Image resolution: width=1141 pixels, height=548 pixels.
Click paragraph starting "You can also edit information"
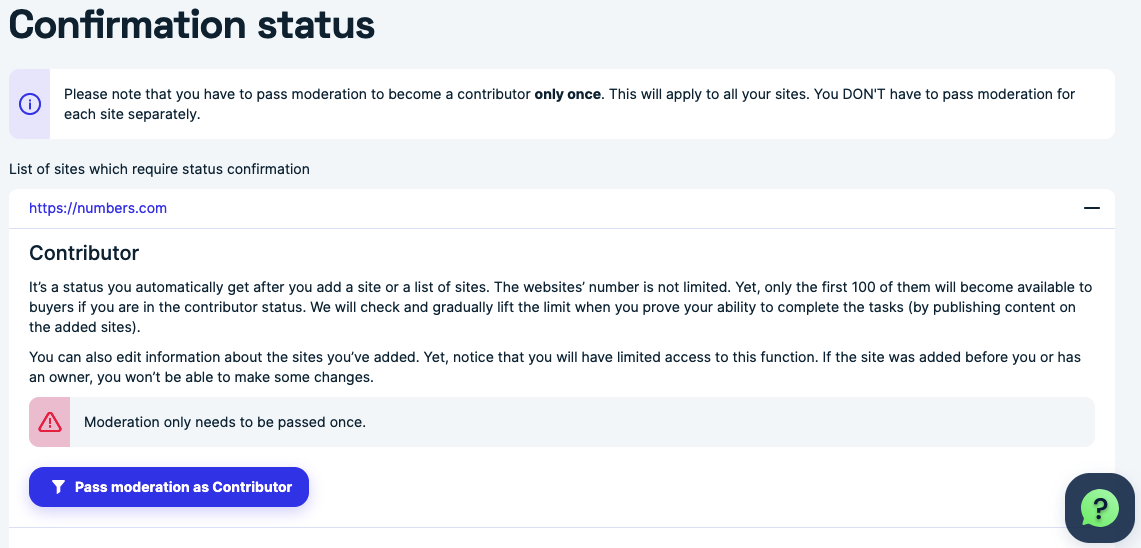pos(554,367)
